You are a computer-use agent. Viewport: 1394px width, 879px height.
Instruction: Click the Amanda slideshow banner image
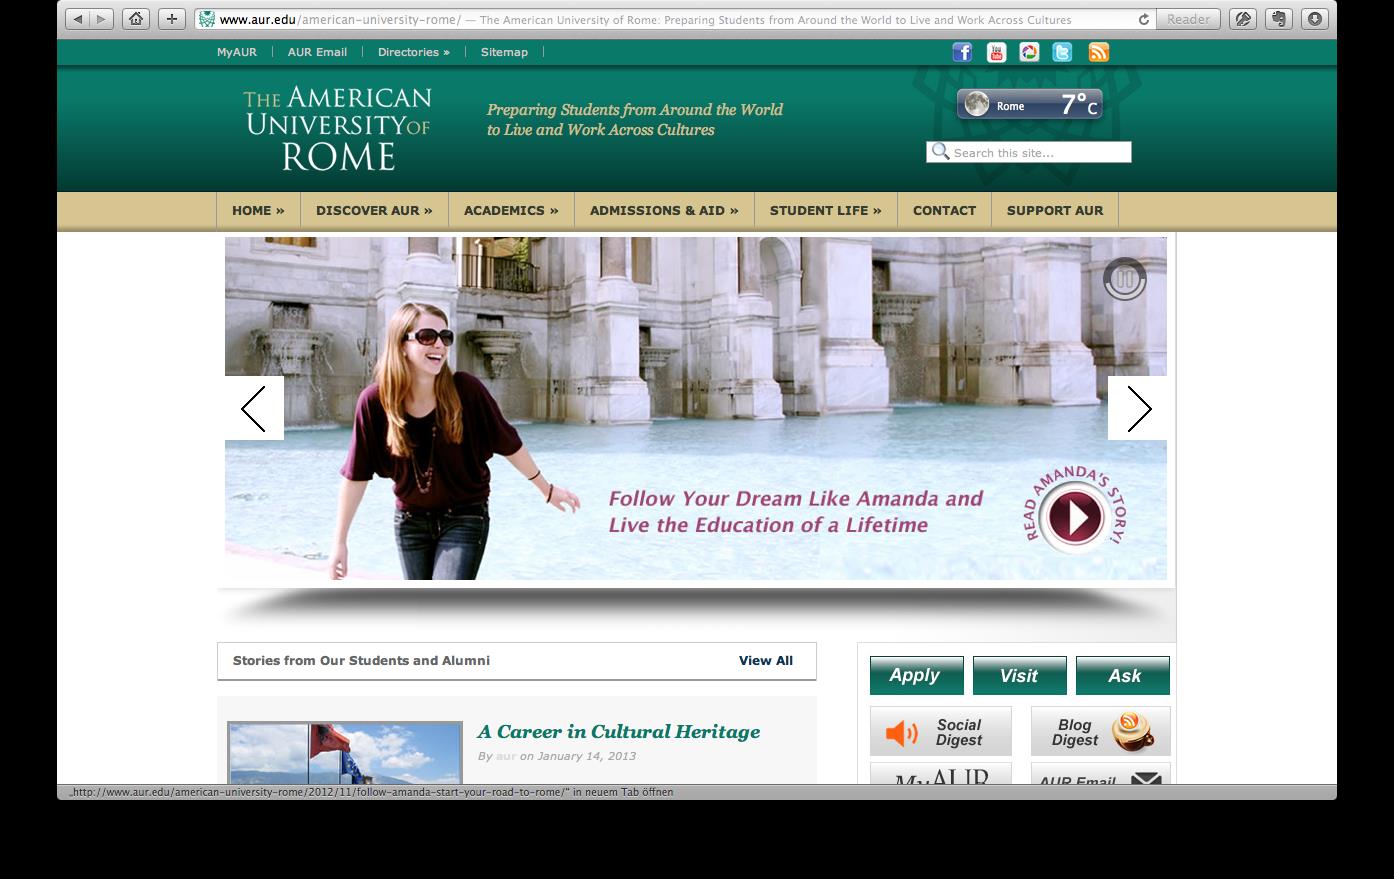point(695,408)
